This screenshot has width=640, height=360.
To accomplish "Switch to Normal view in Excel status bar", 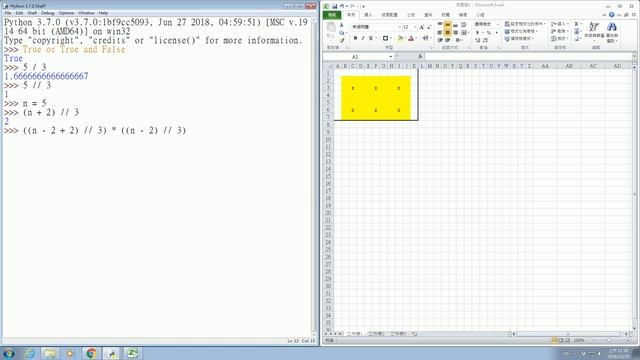I will [x=554, y=340].
